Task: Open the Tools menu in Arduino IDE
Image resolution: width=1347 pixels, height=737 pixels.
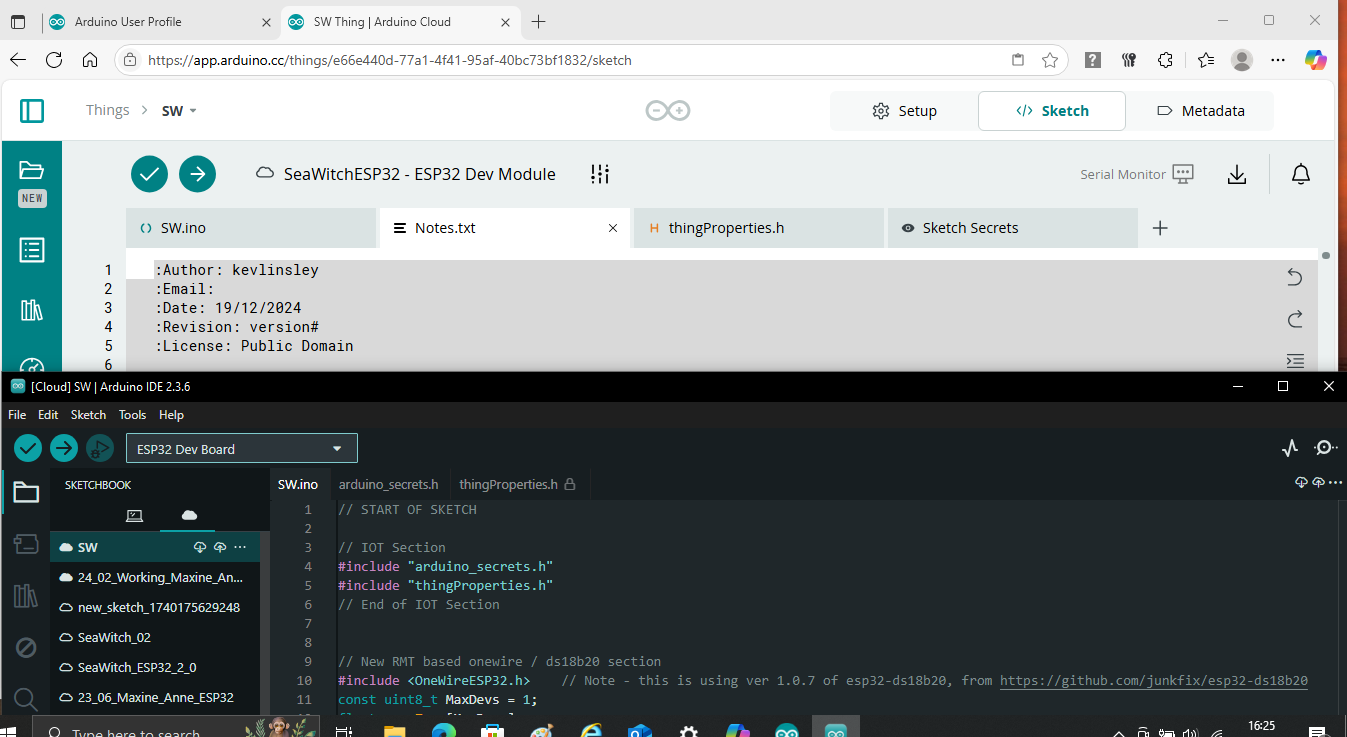Action: tap(132, 414)
